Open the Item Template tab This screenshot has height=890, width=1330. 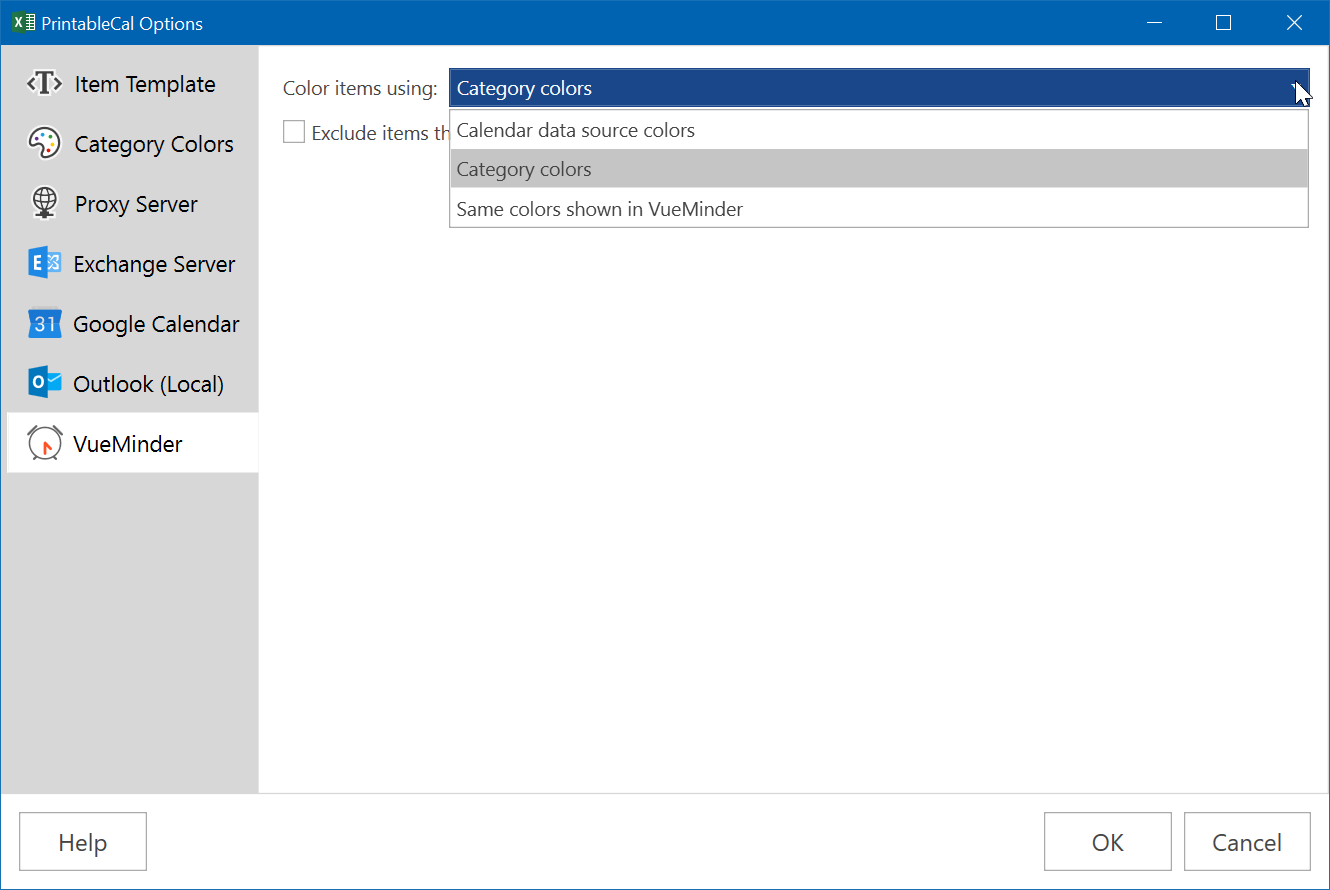132,84
